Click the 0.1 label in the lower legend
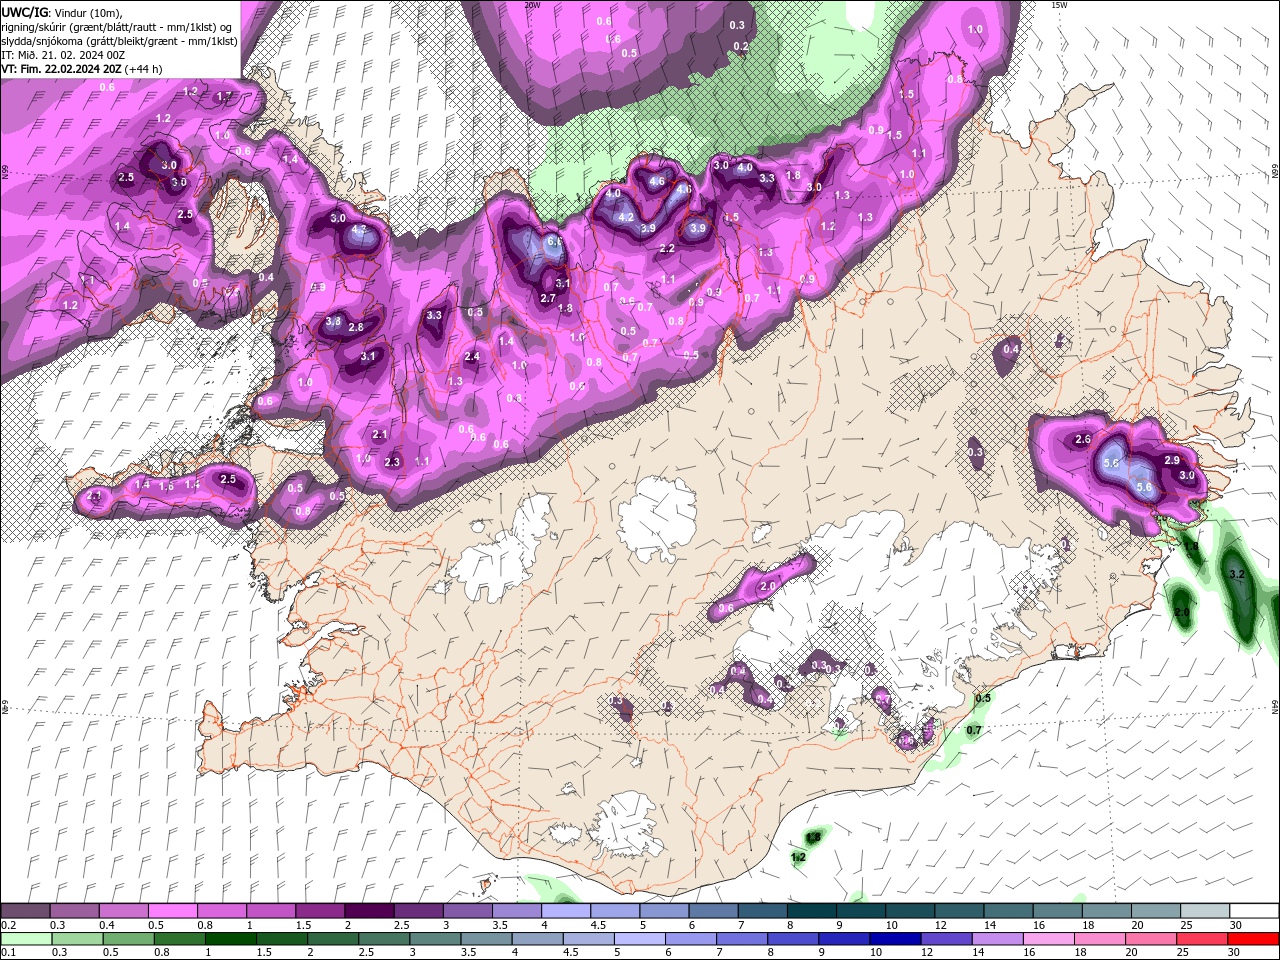Image resolution: width=1280 pixels, height=960 pixels. pos(7,953)
